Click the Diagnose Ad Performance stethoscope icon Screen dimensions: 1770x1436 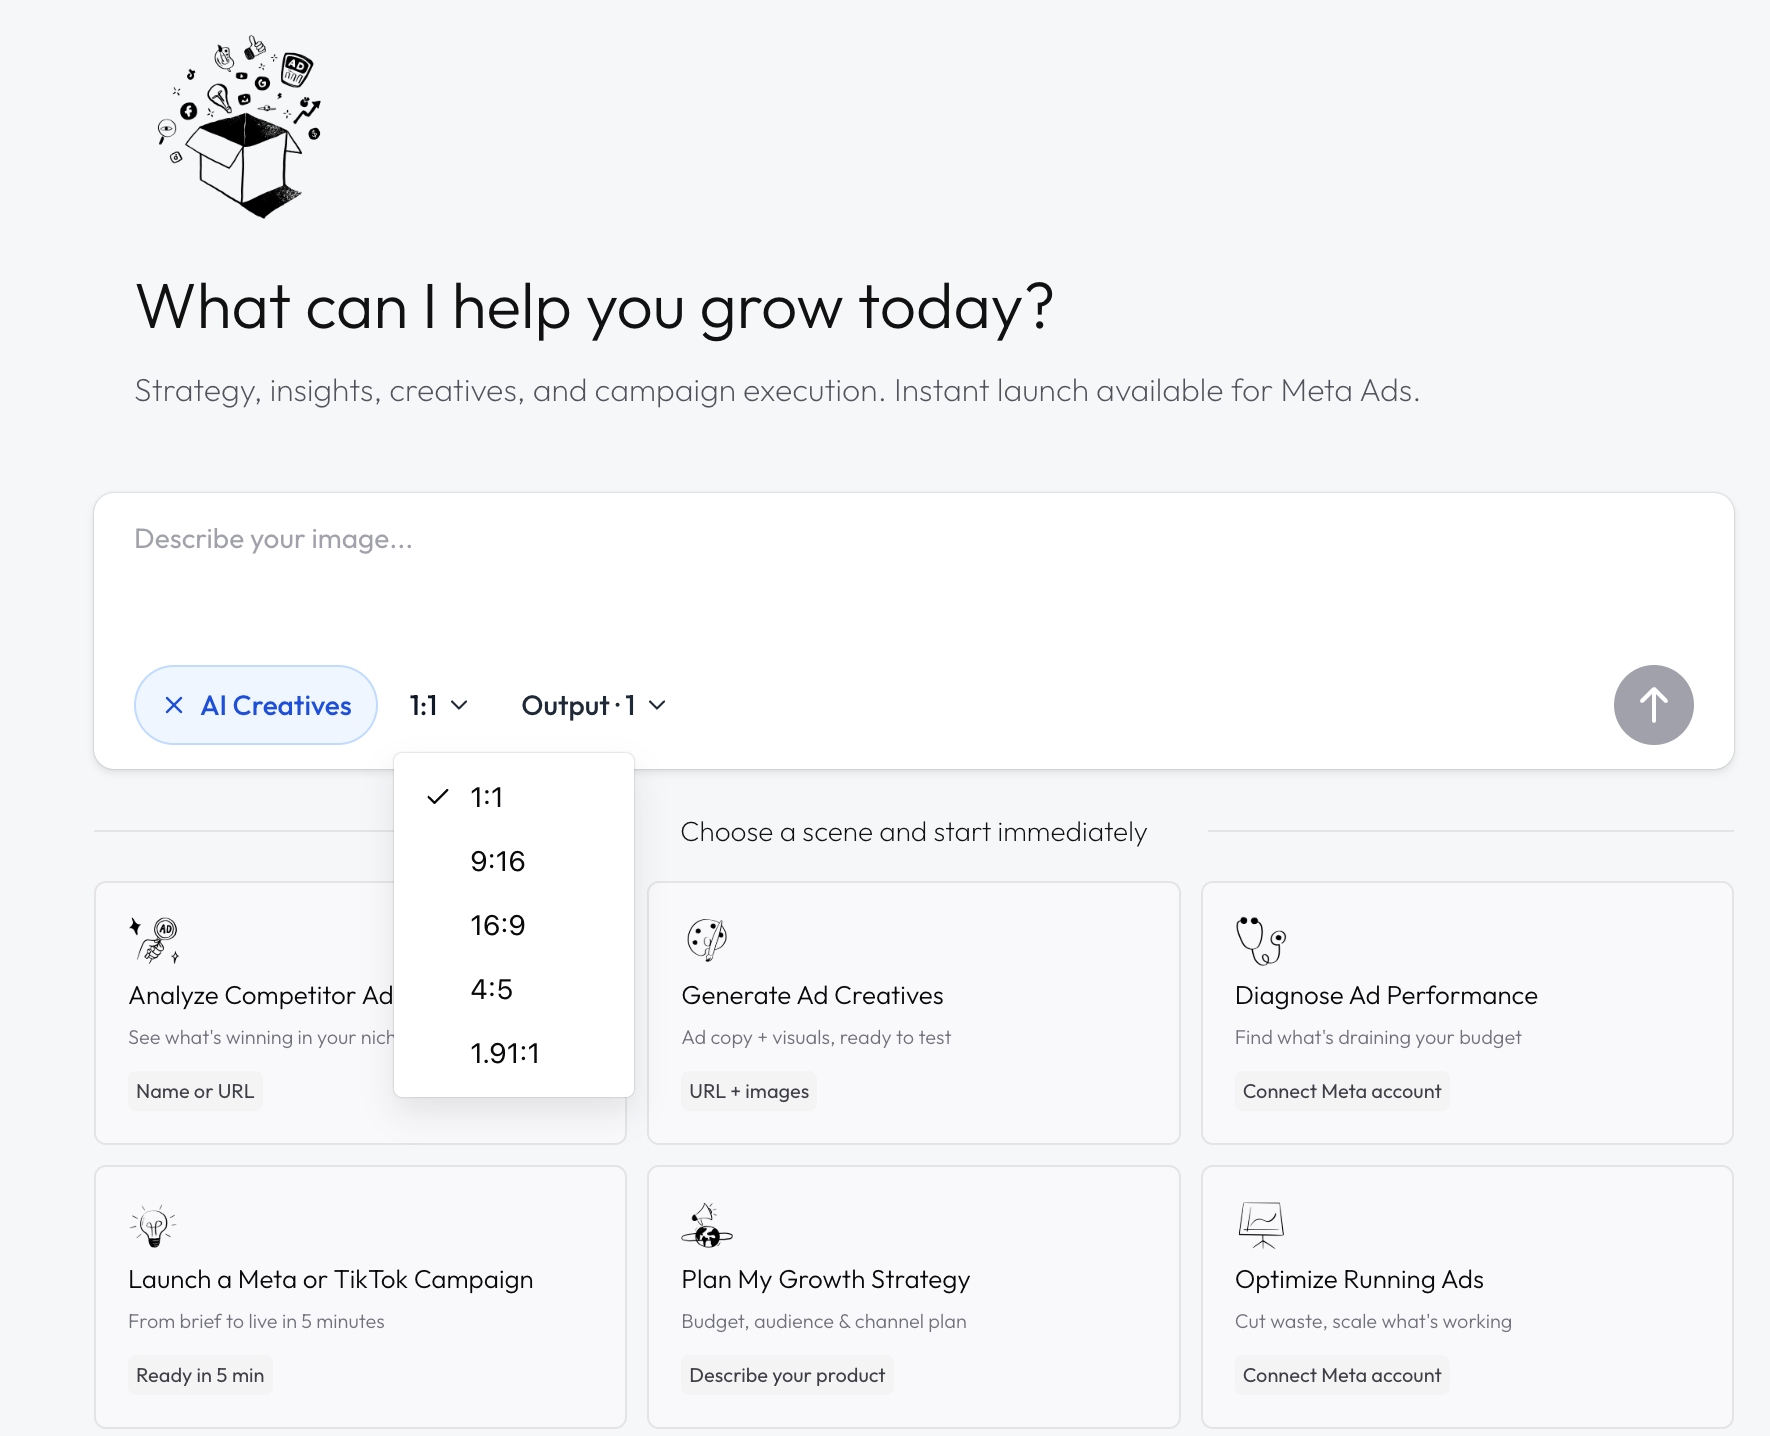pos(1261,940)
